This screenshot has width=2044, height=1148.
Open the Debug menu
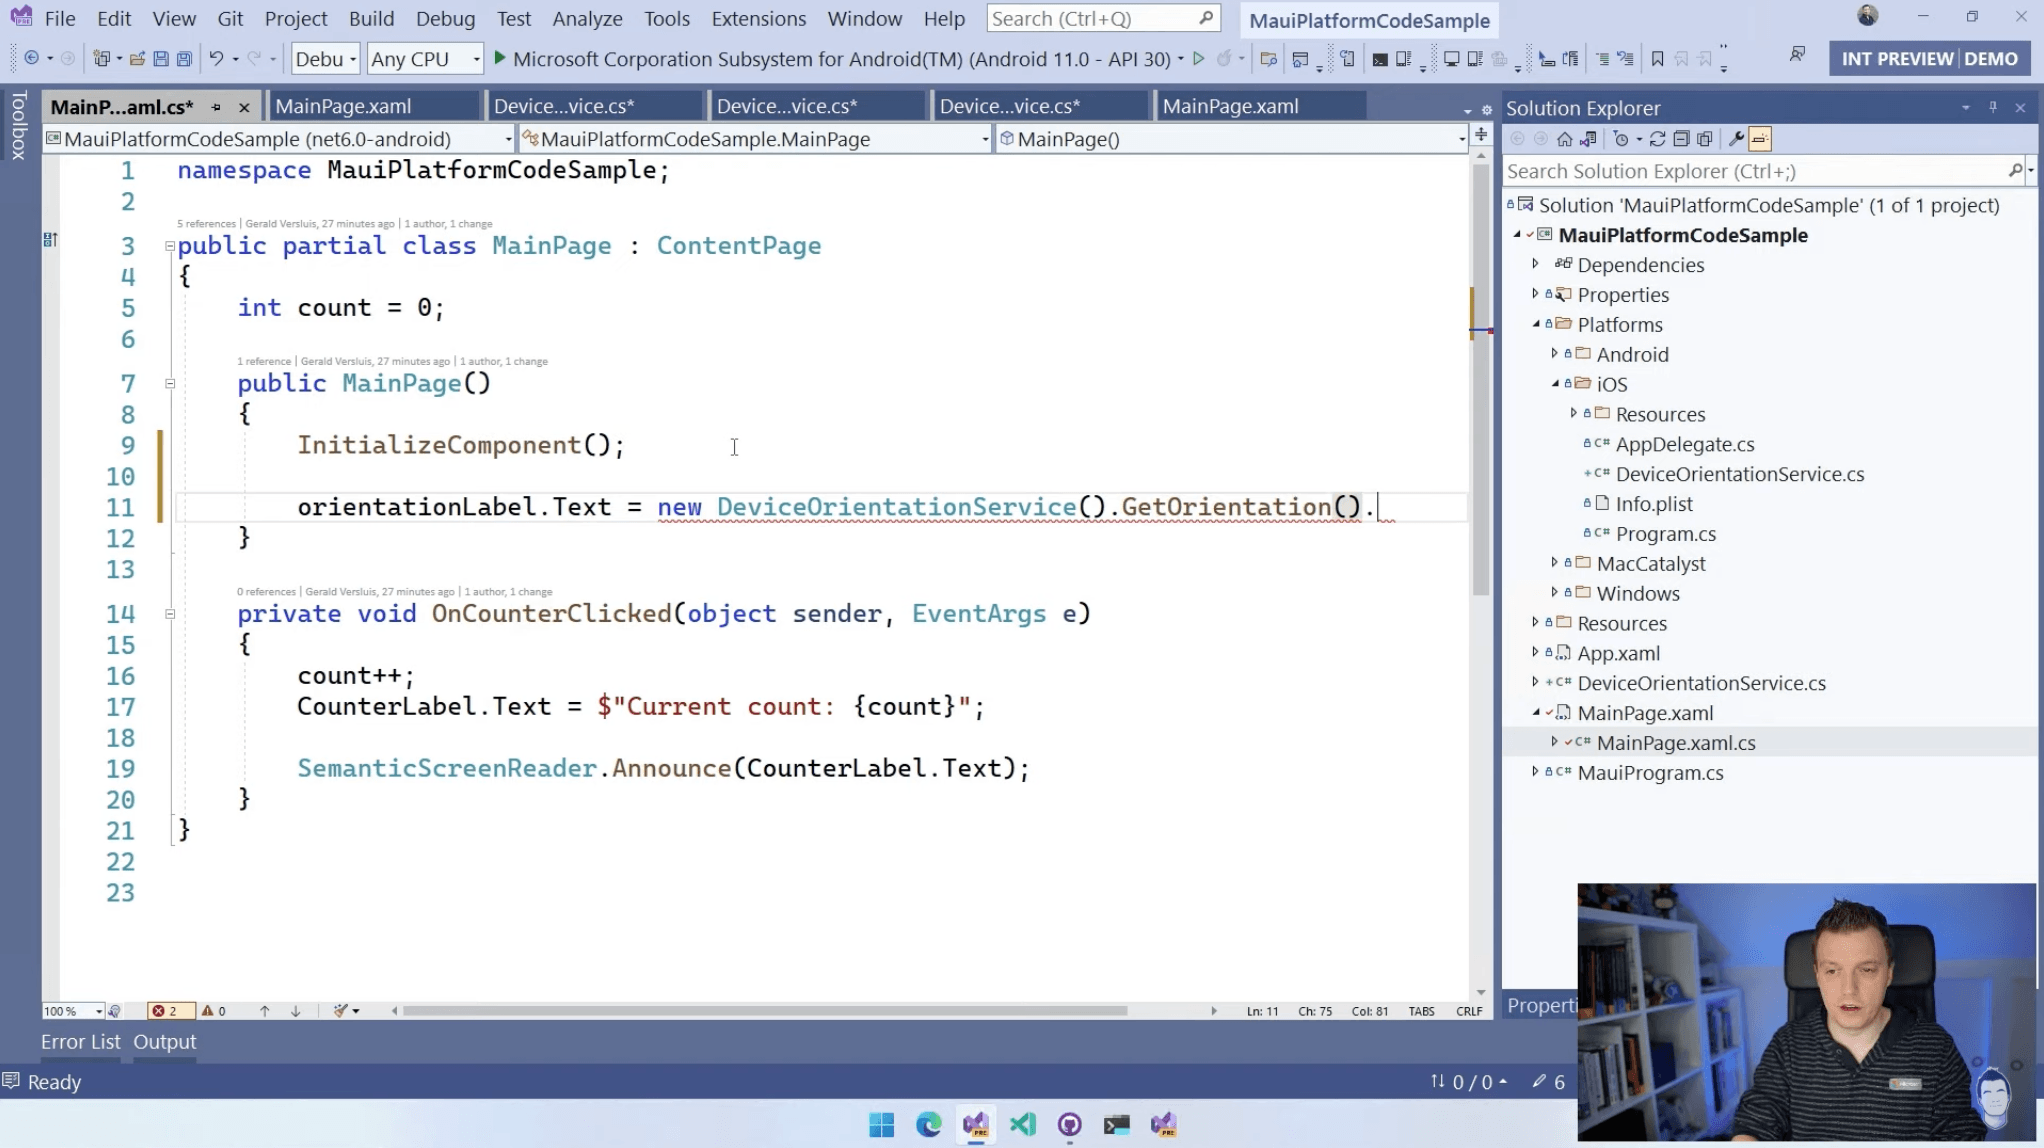point(445,18)
